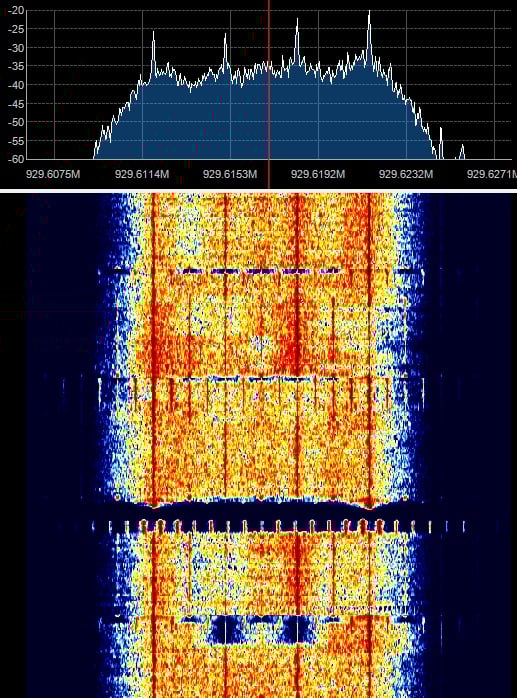The width and height of the screenshot is (517, 698).
Task: Click the 929.6232M frequency axis label
Action: [406, 174]
